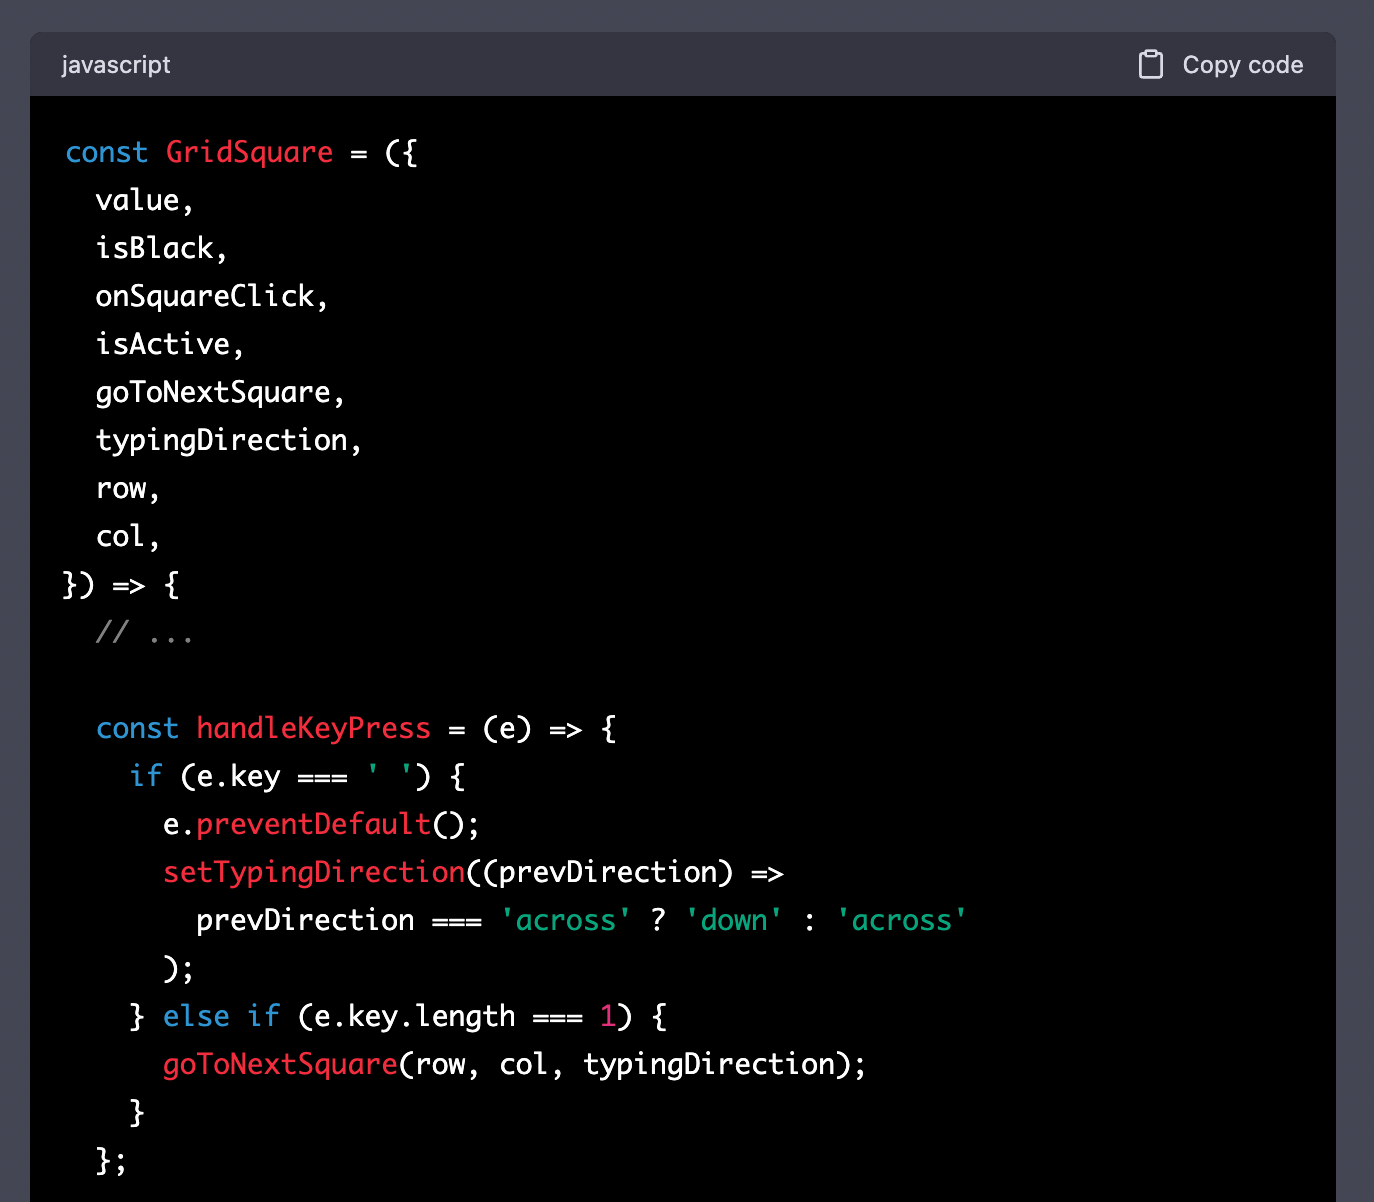Click the "isBlack," prop line
Viewport: 1374px width, 1202px height.
tap(161, 248)
